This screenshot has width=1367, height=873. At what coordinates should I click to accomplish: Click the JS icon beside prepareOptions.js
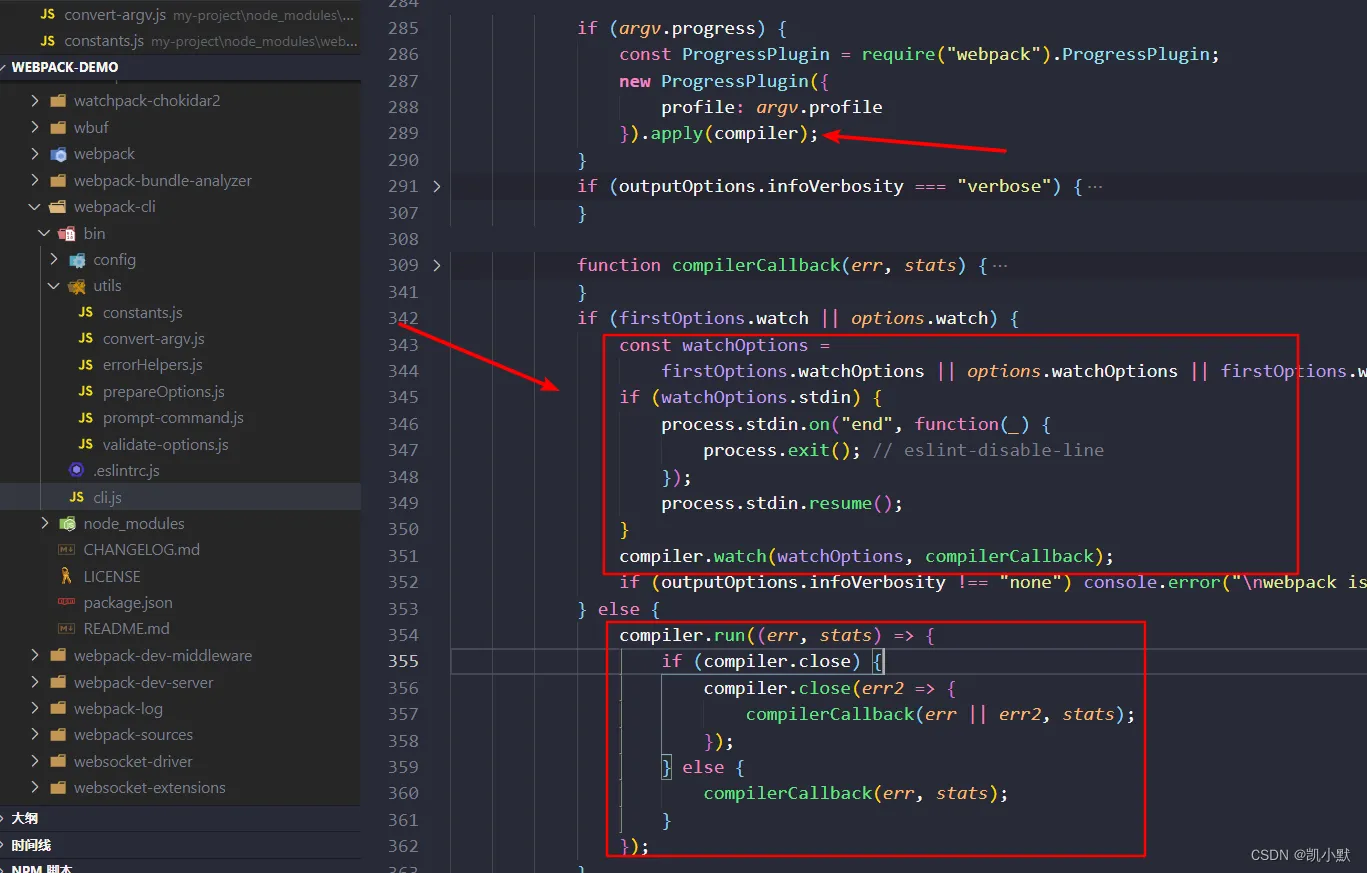coord(86,391)
